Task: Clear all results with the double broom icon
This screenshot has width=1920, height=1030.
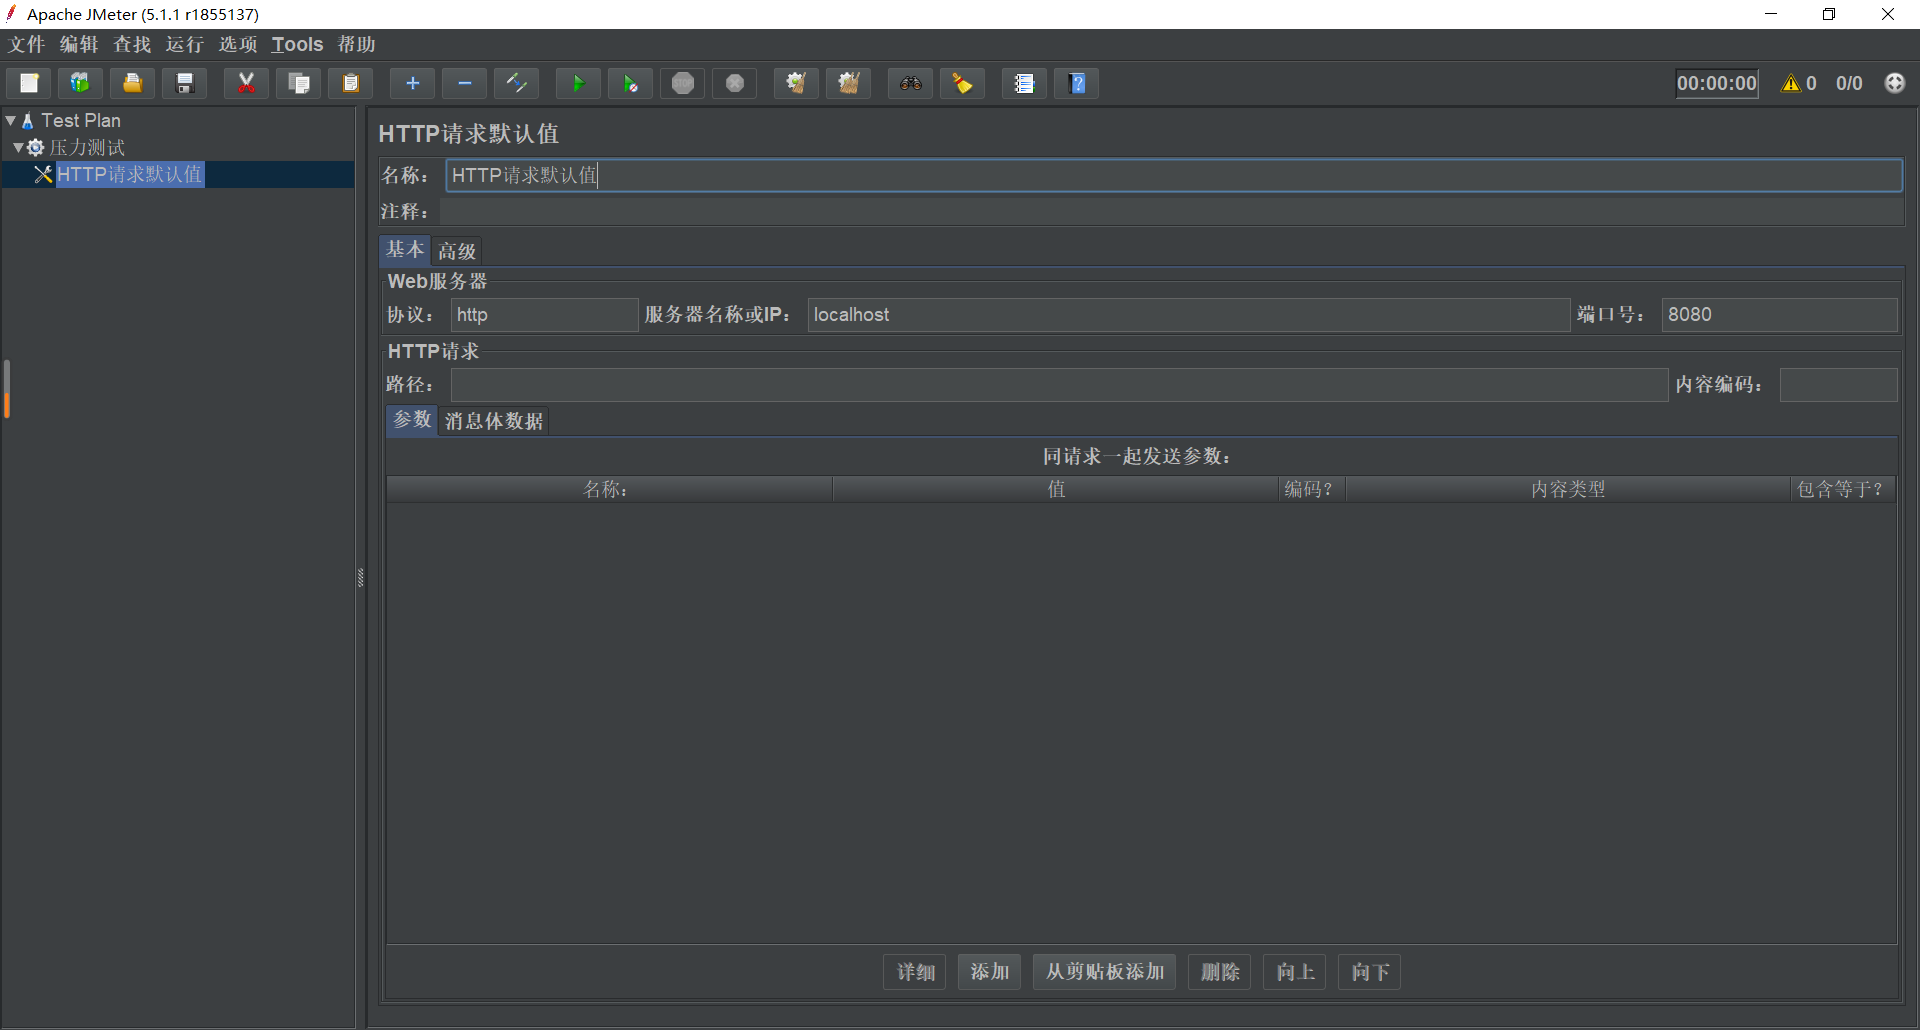Action: click(x=849, y=83)
